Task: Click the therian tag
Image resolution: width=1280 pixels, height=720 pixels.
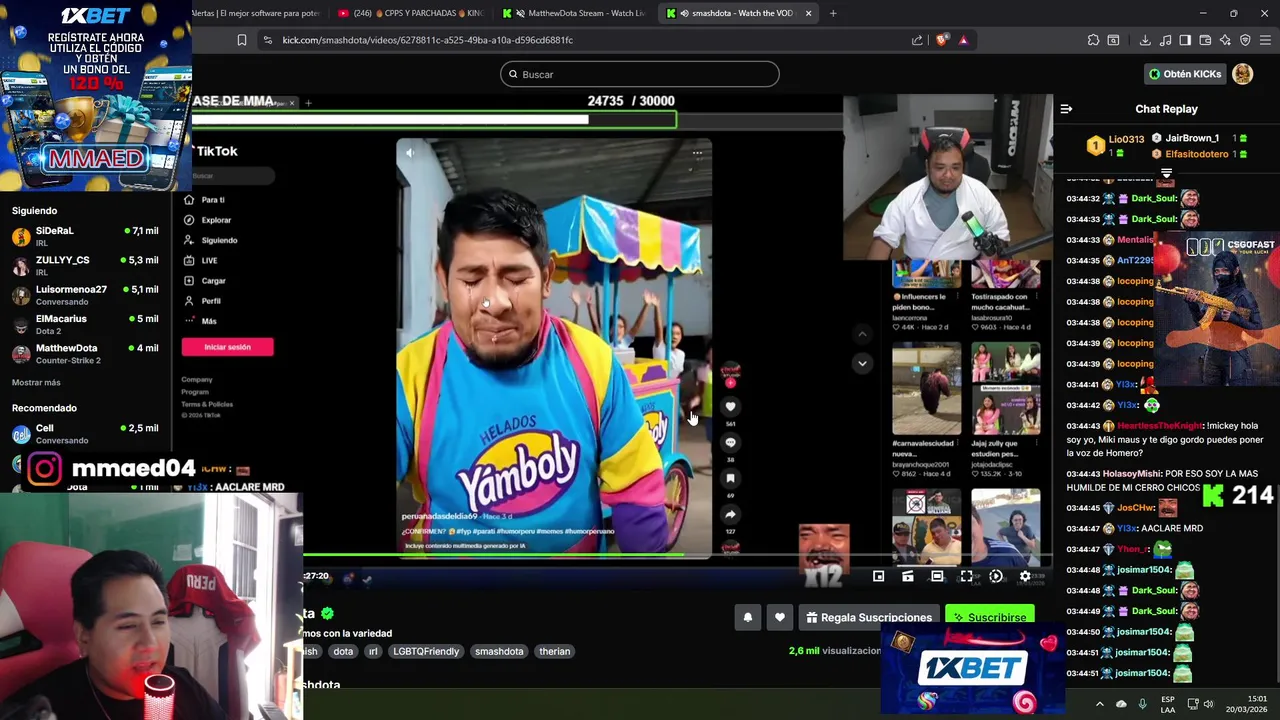Action: point(554,651)
